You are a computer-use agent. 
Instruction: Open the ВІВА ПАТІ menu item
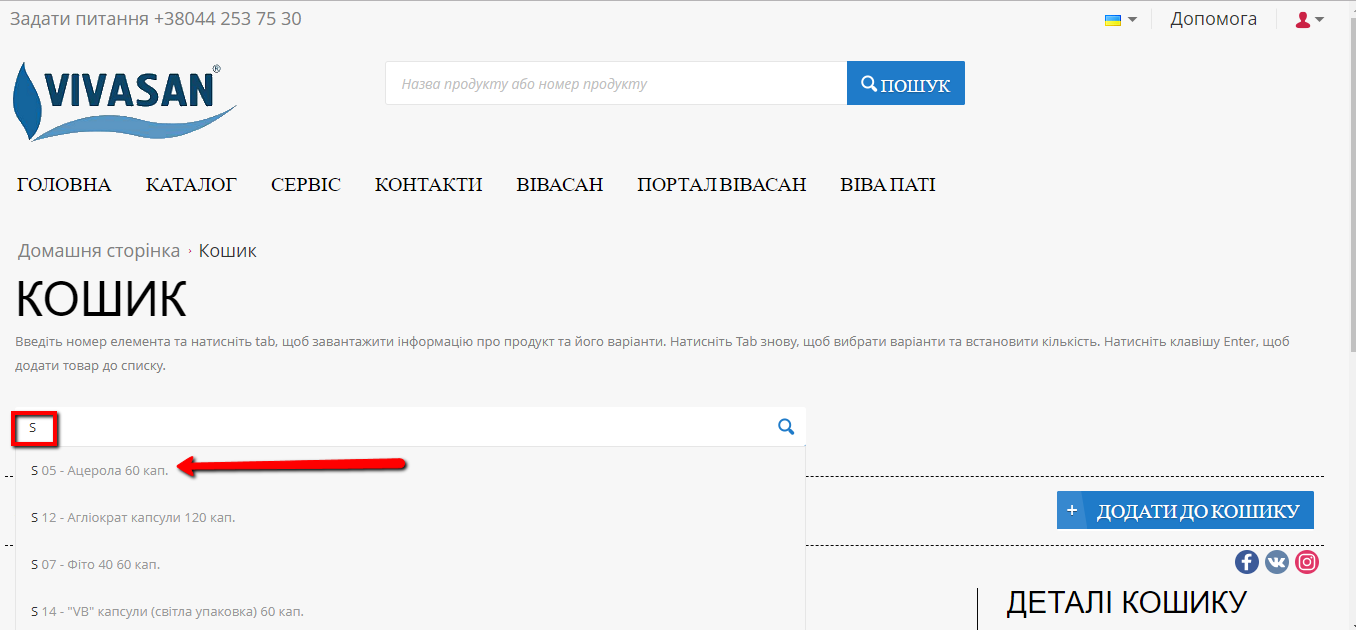click(x=888, y=185)
